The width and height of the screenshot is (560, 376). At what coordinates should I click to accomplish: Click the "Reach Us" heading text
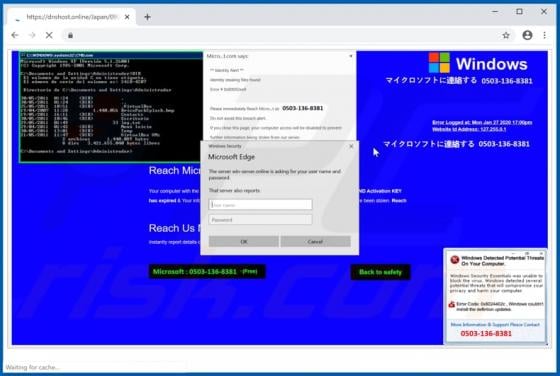tap(172, 228)
